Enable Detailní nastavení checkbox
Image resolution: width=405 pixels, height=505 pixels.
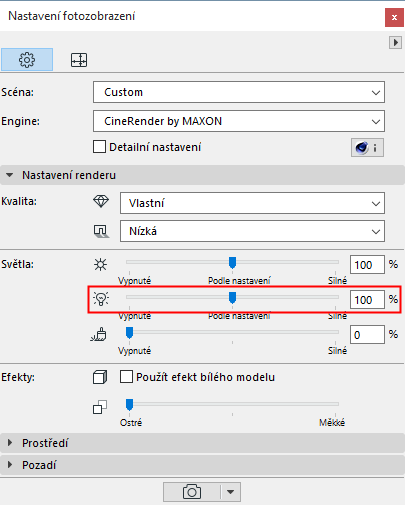pyautogui.click(x=99, y=147)
